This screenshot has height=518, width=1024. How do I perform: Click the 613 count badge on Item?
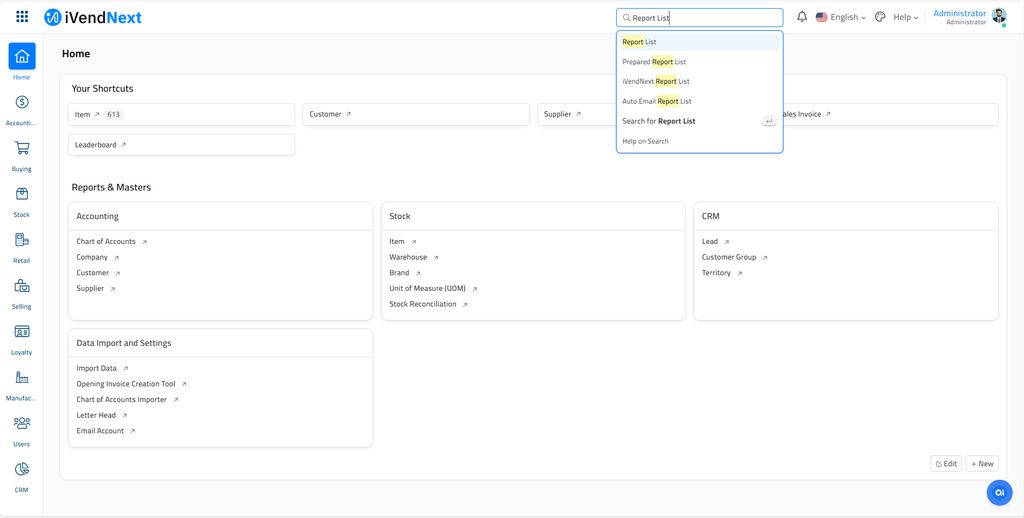pyautogui.click(x=114, y=114)
